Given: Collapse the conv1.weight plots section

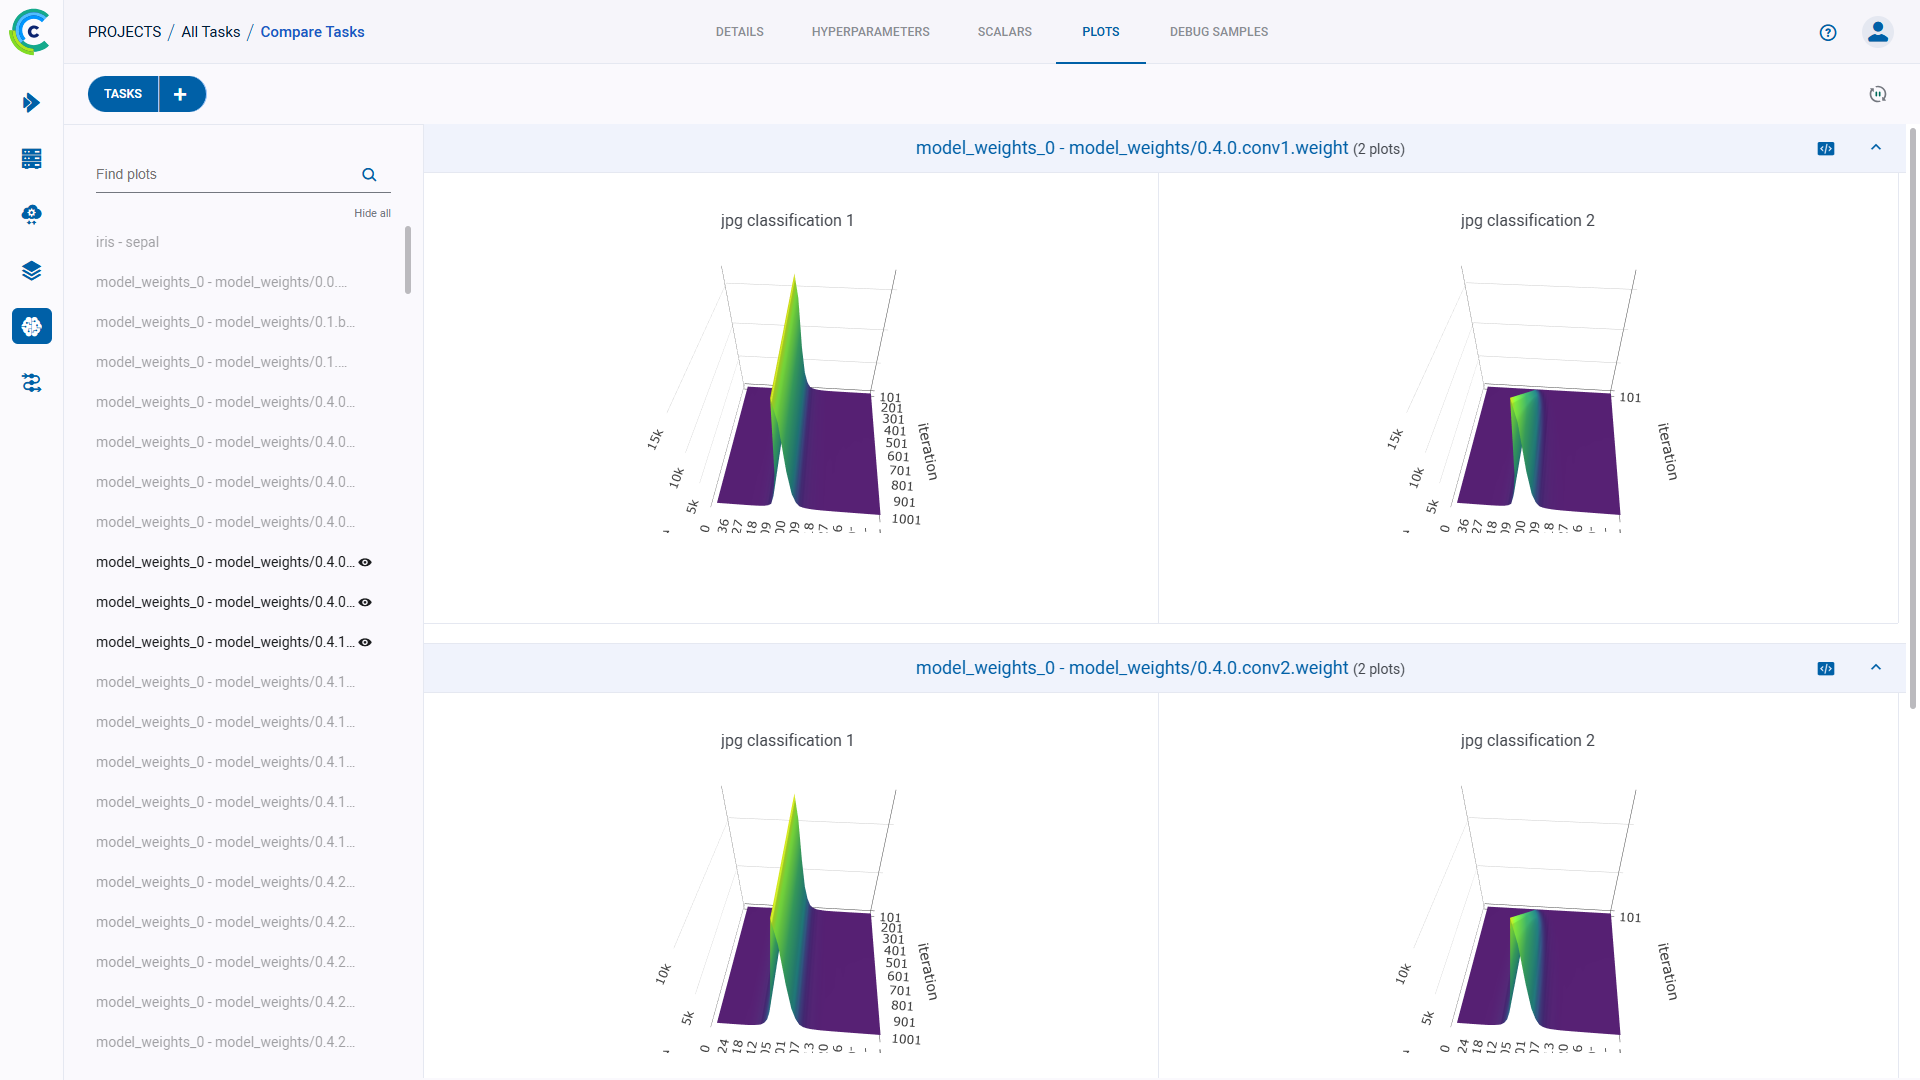Looking at the screenshot, I should coord(1876,146).
